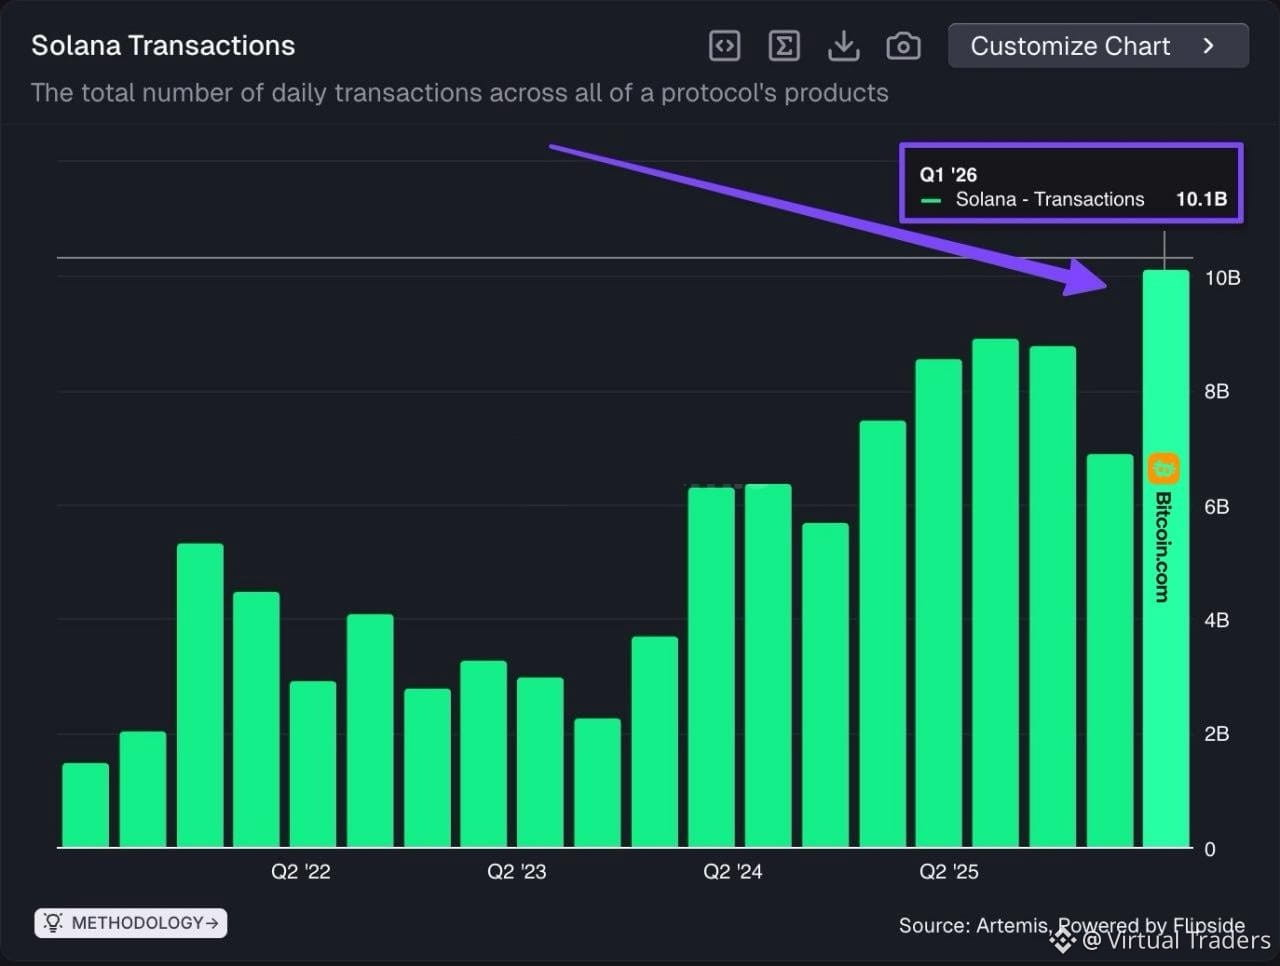Click the "Q2 '22" axis label
This screenshot has height=966, width=1280.
coord(301,872)
